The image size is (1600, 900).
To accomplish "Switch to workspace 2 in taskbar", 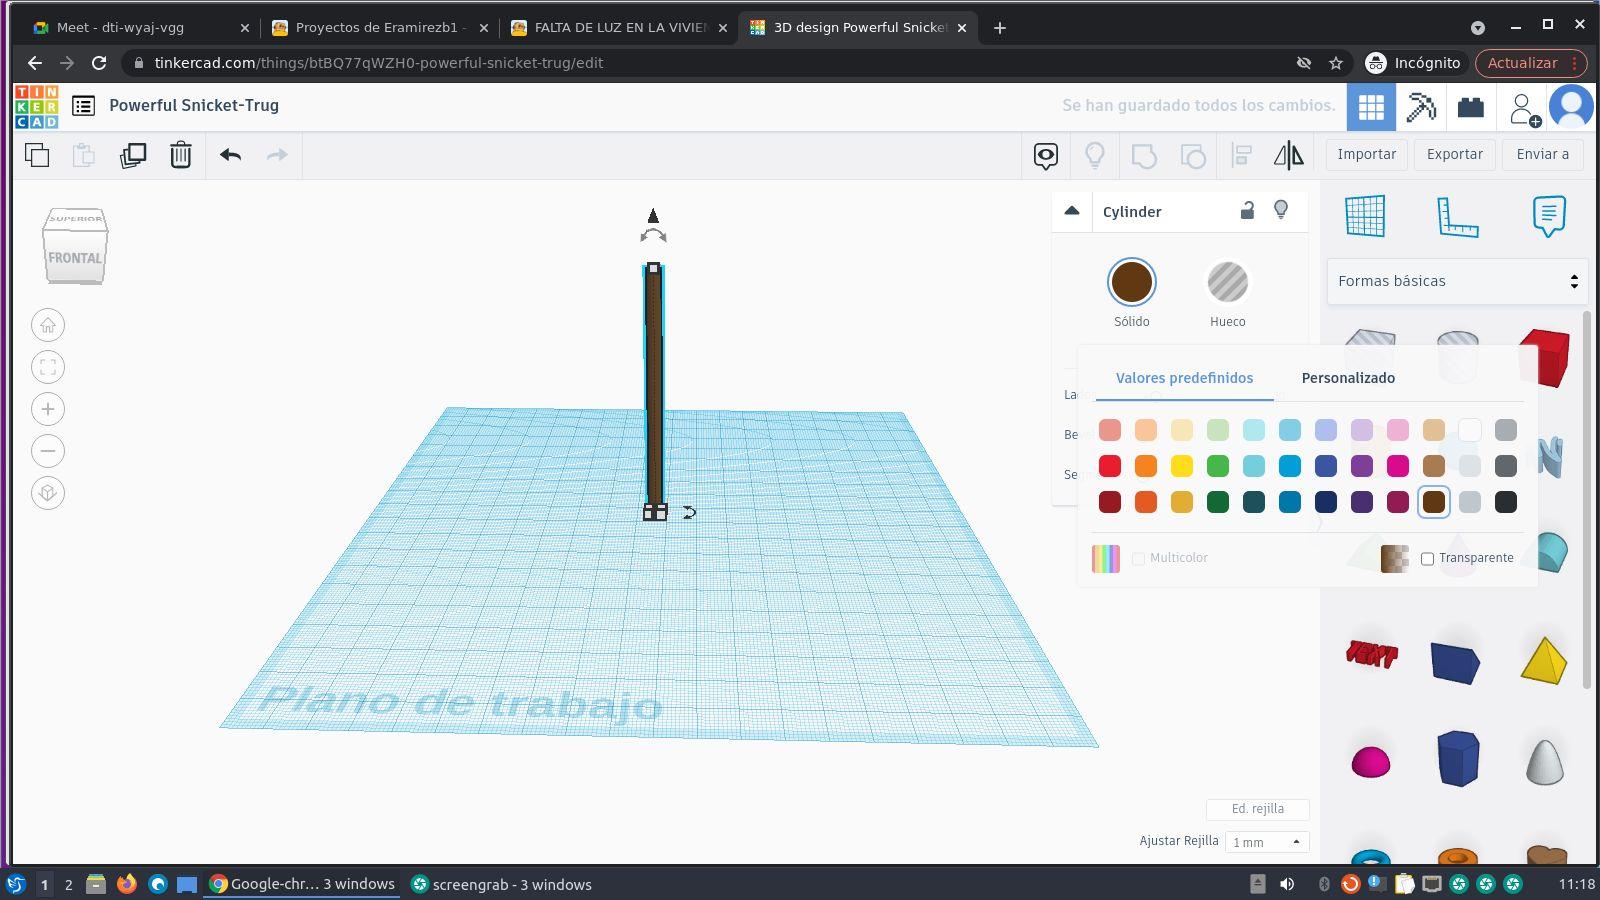I will (x=68, y=884).
